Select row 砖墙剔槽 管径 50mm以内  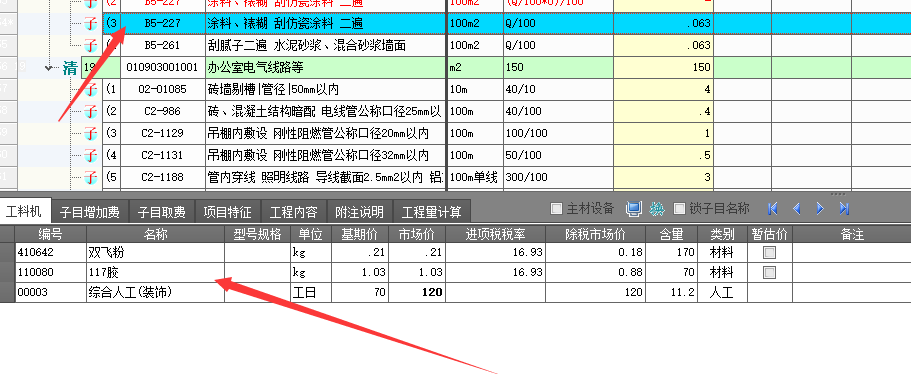[326, 89]
